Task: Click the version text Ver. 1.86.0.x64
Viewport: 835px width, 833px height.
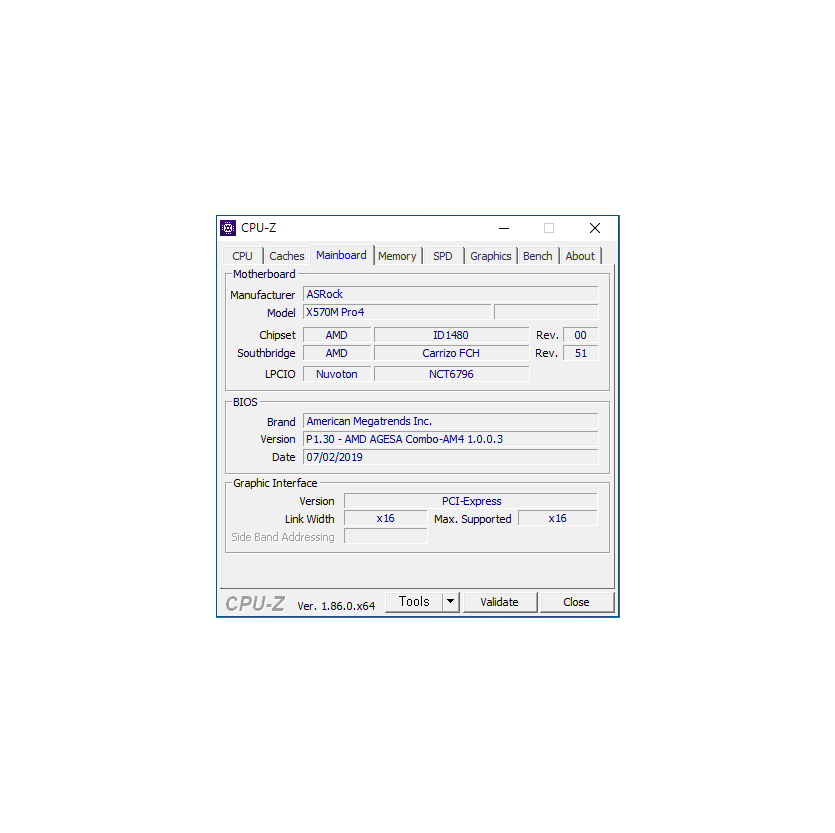Action: pyautogui.click(x=336, y=606)
